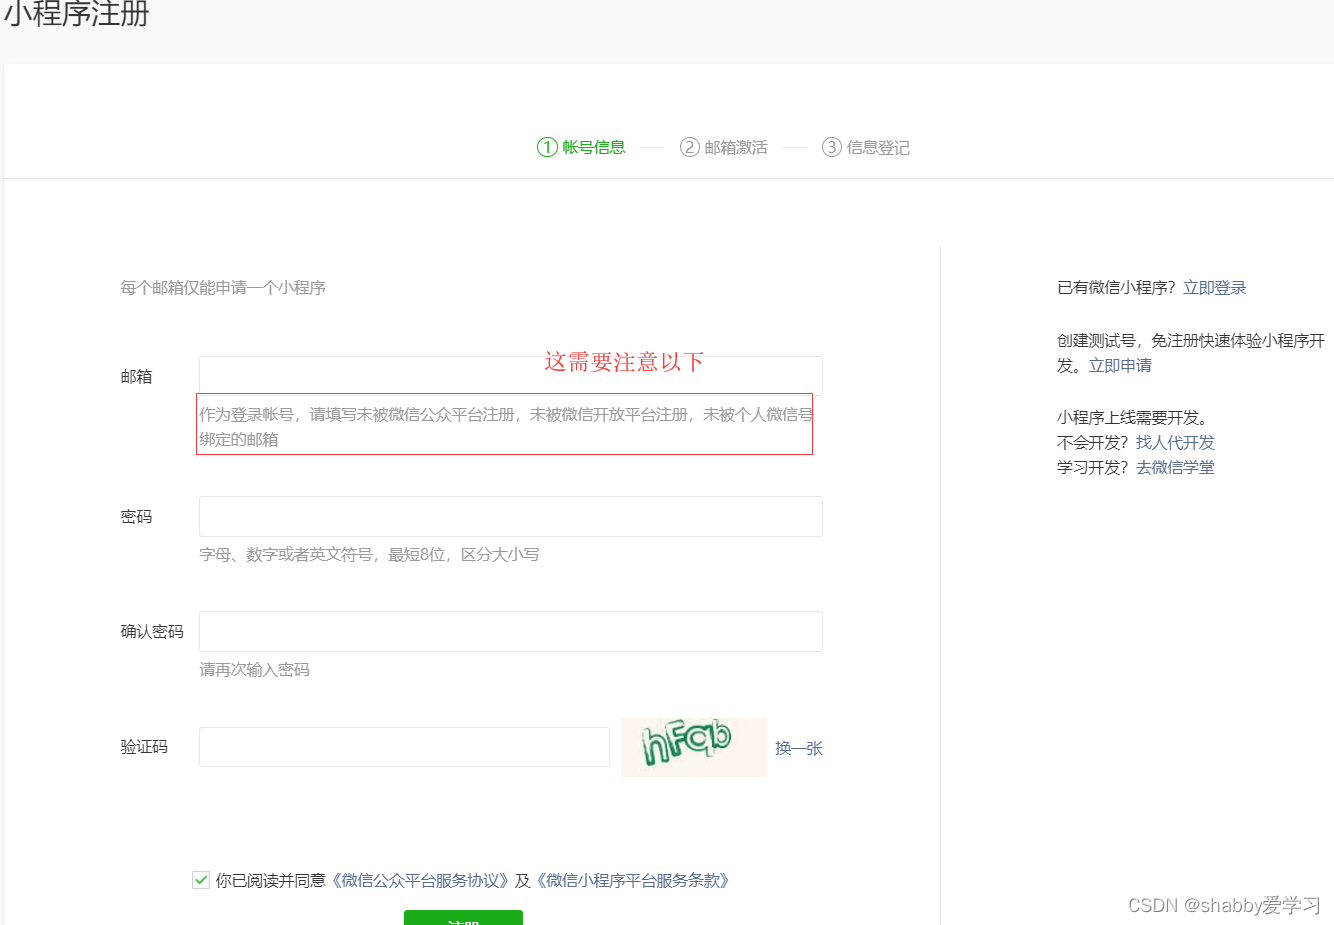
Task: Click the 验证码 captcha input box
Action: pyautogui.click(x=404, y=747)
